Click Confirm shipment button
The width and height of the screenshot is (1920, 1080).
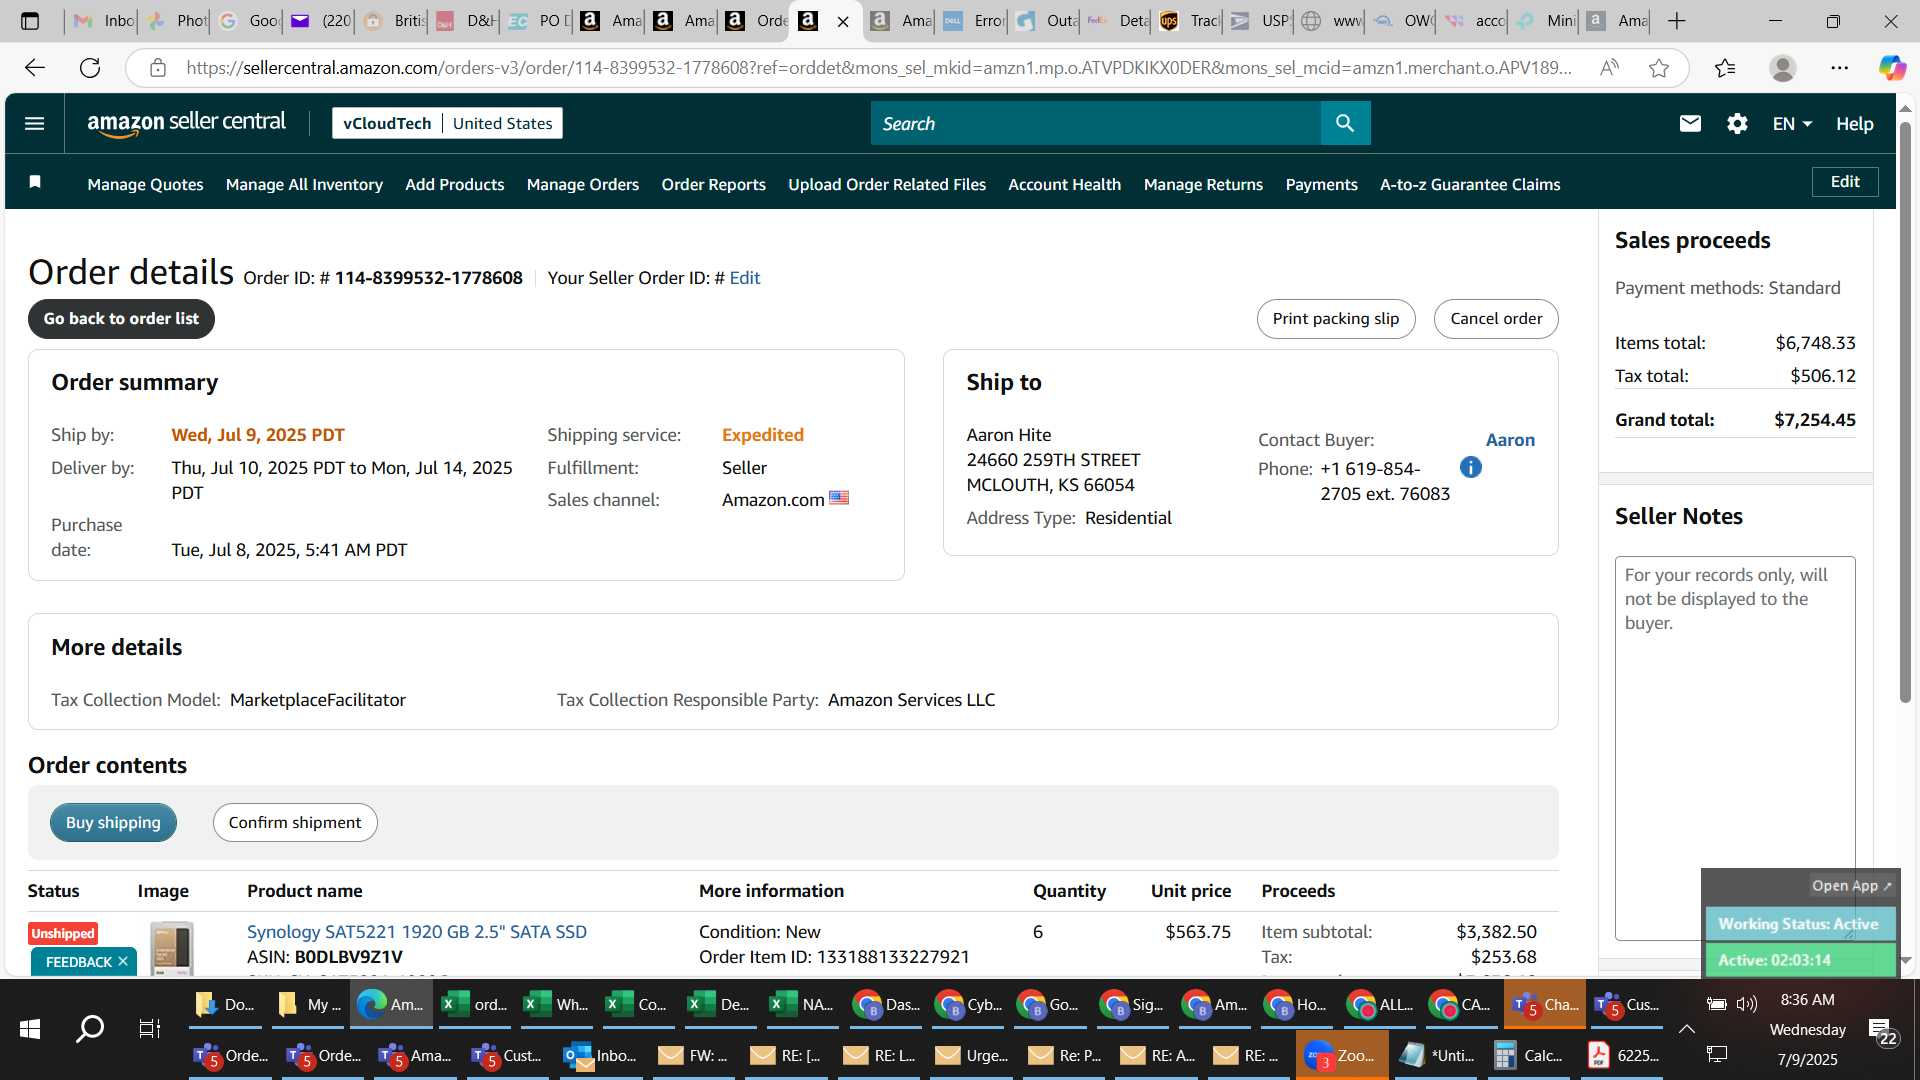point(295,822)
